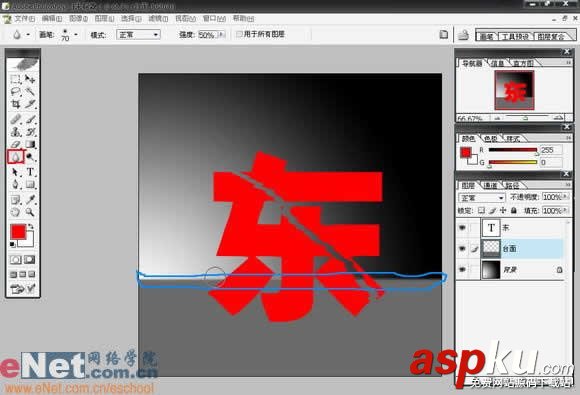Open the tool preset picker arrow

[x=28, y=35]
